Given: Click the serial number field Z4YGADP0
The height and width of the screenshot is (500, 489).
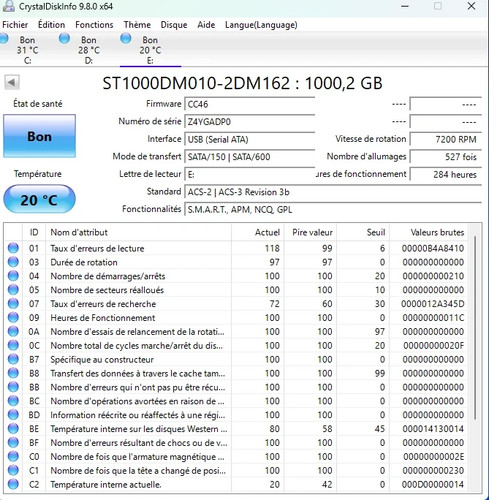Looking at the screenshot, I should click(250, 122).
